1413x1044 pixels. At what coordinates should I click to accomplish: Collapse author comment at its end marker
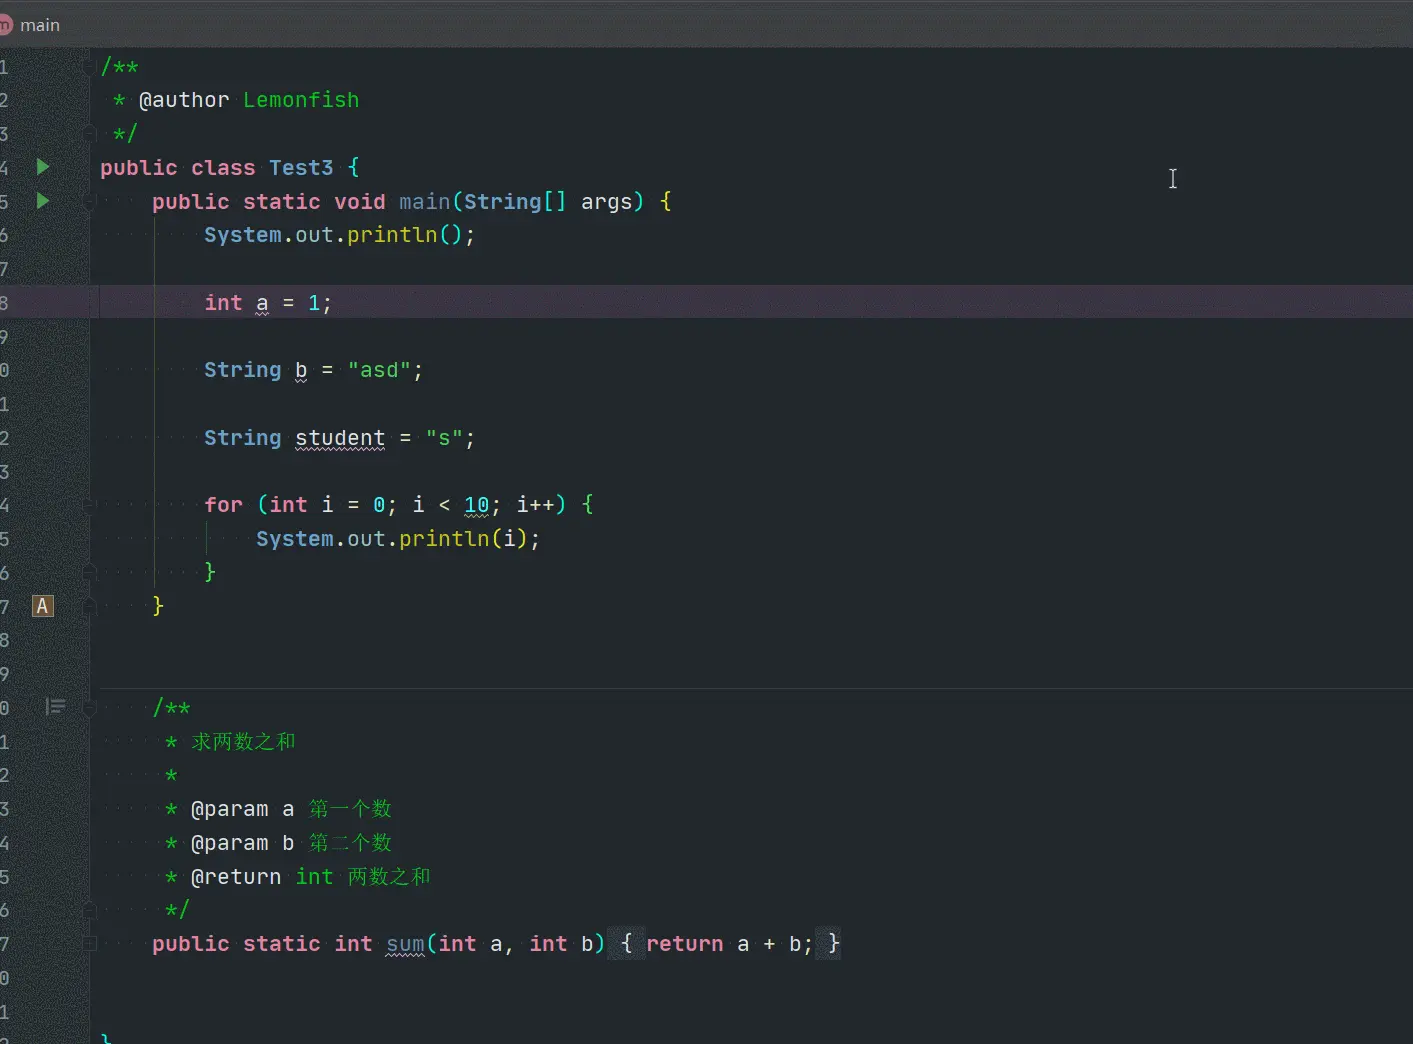[90, 133]
